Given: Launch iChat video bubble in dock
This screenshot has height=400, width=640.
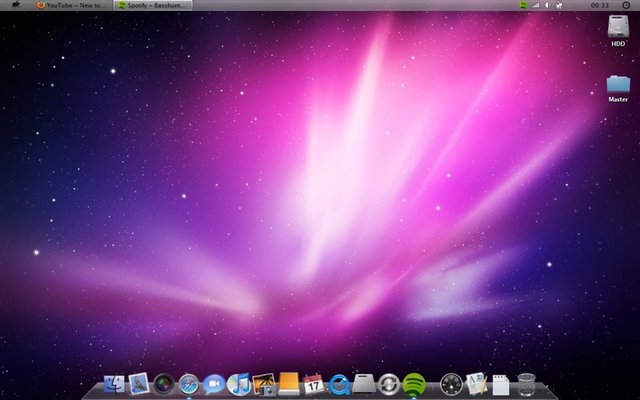Looking at the screenshot, I should click(x=214, y=384).
